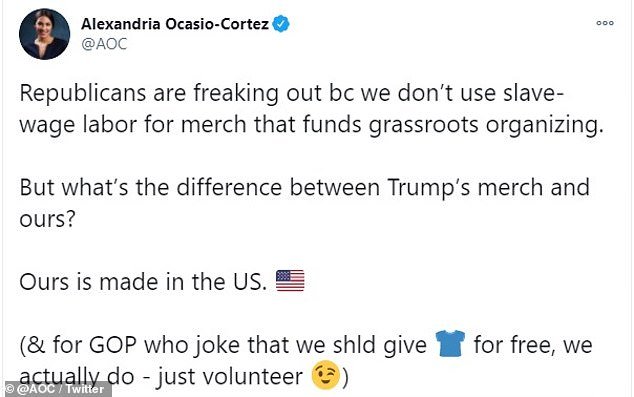Click the winking face emoji

point(325,375)
